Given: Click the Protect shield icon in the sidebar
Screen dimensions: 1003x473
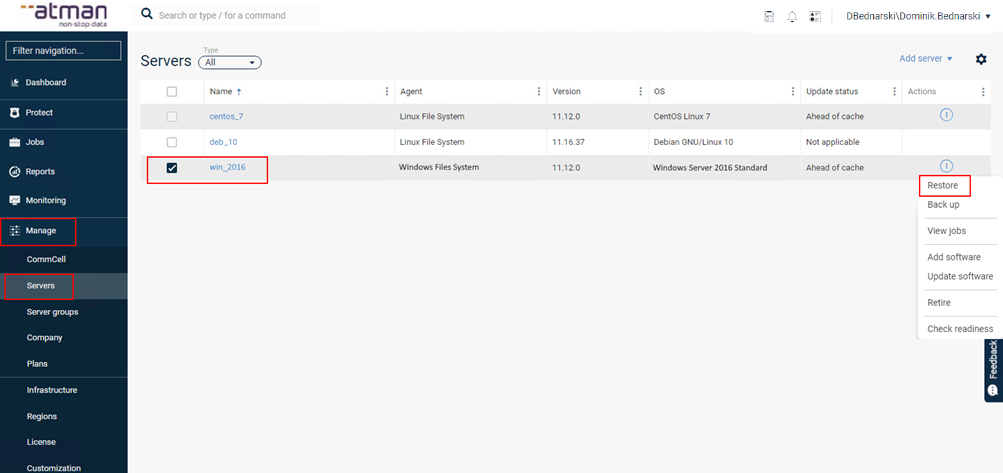Looking at the screenshot, I should point(15,112).
